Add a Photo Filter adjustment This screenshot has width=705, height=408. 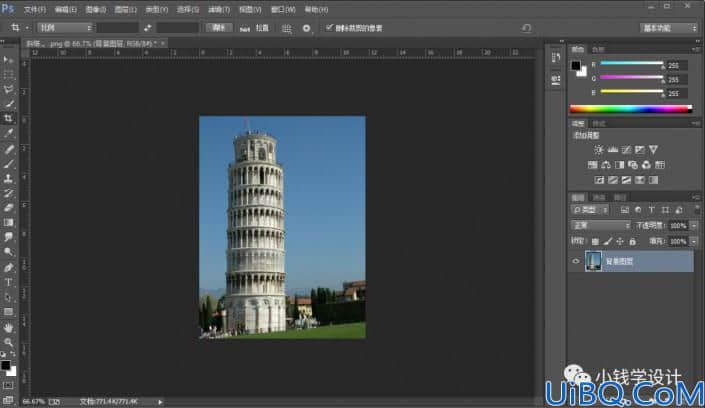pos(633,165)
